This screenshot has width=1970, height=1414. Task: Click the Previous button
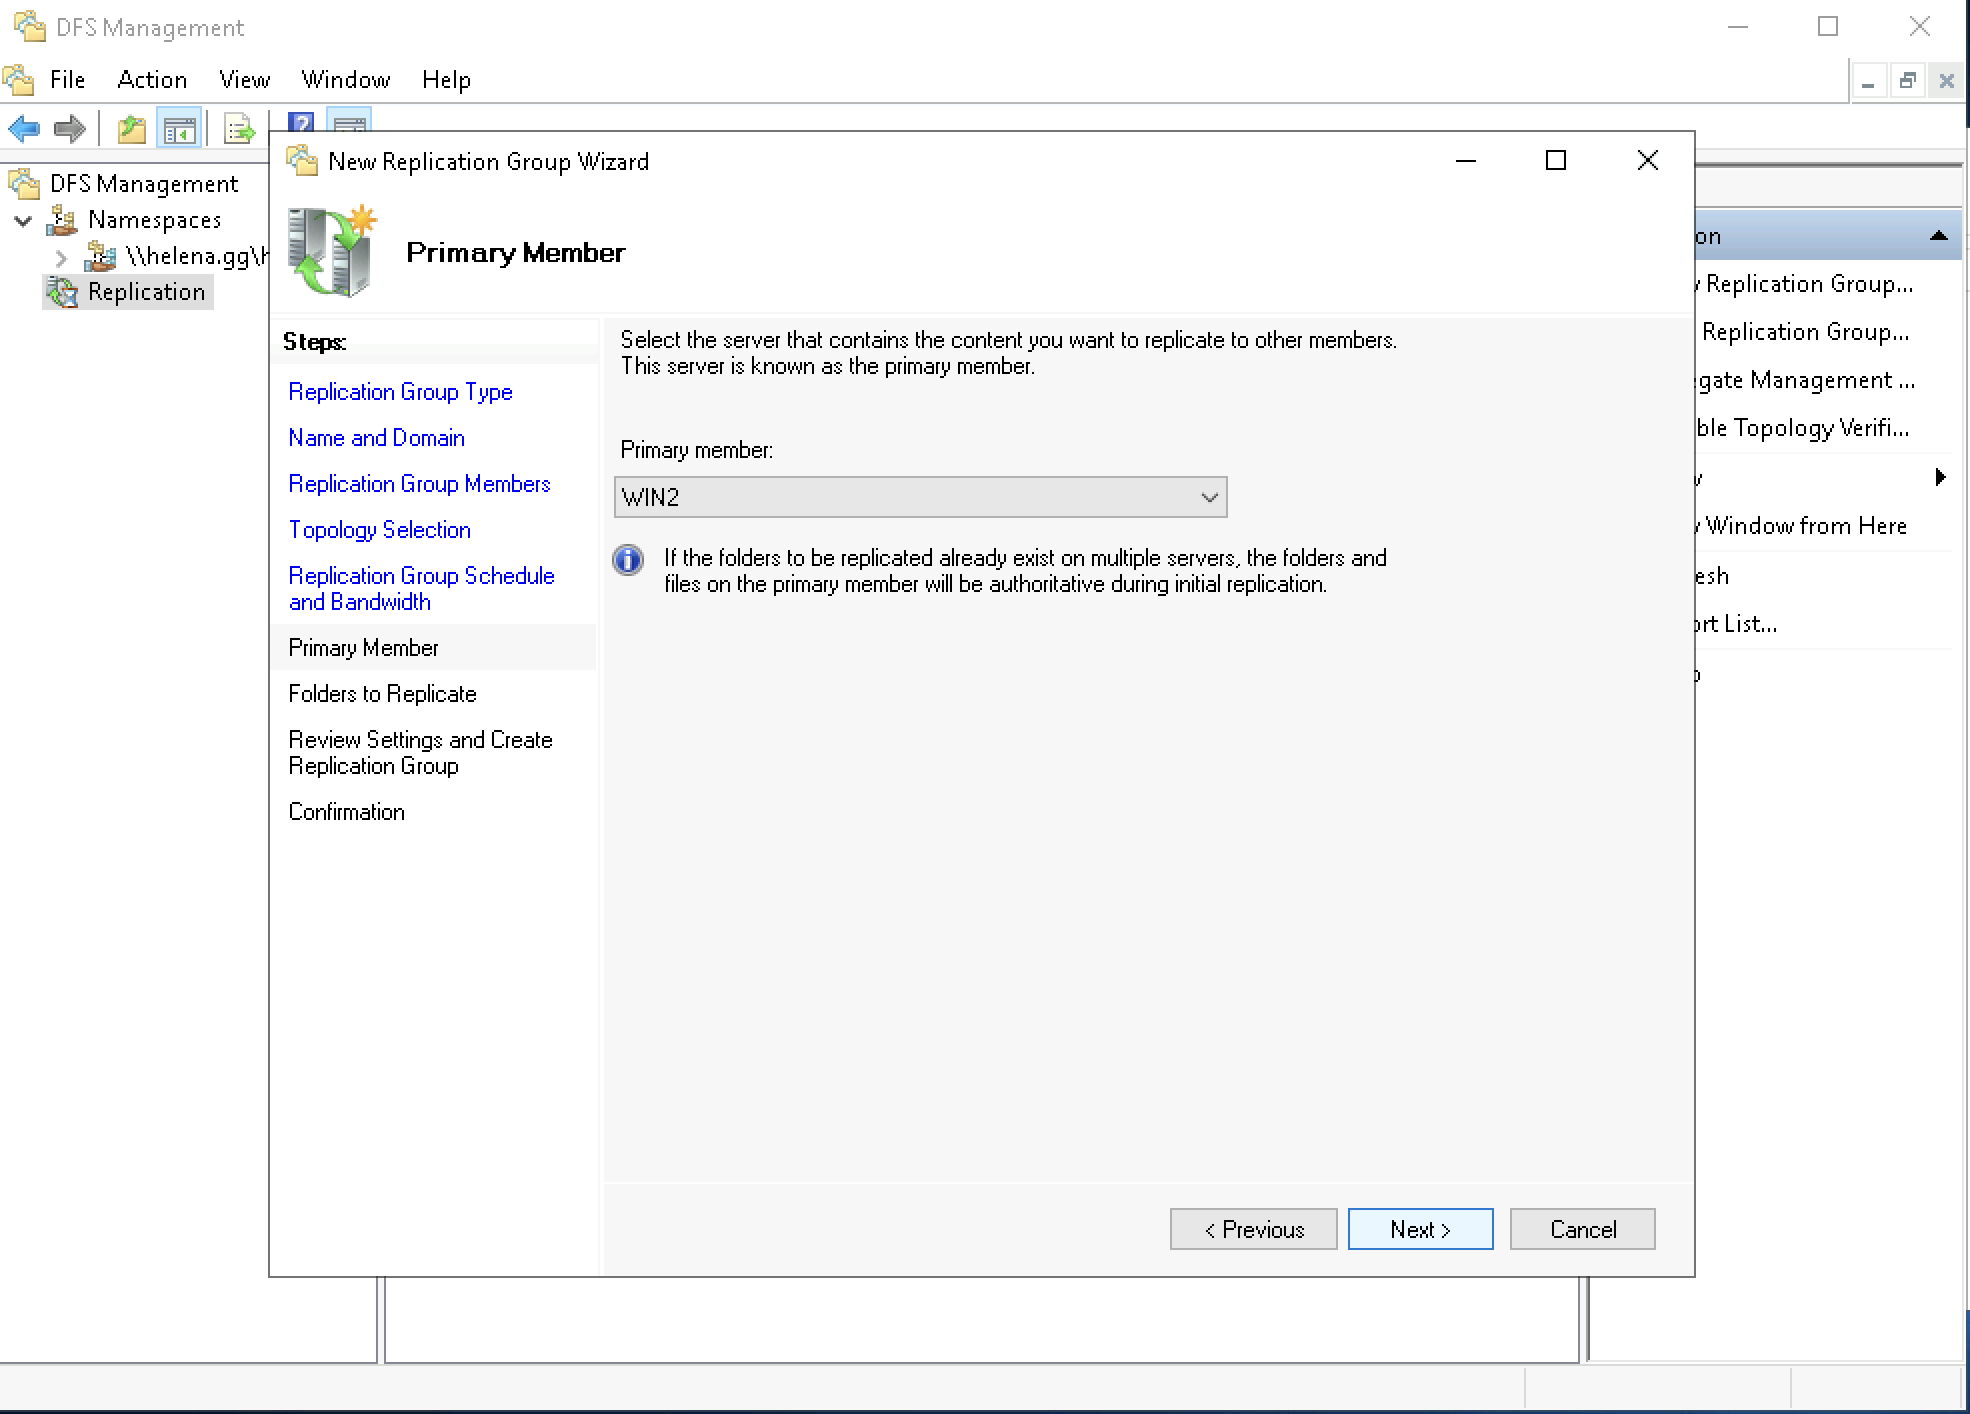[1253, 1229]
